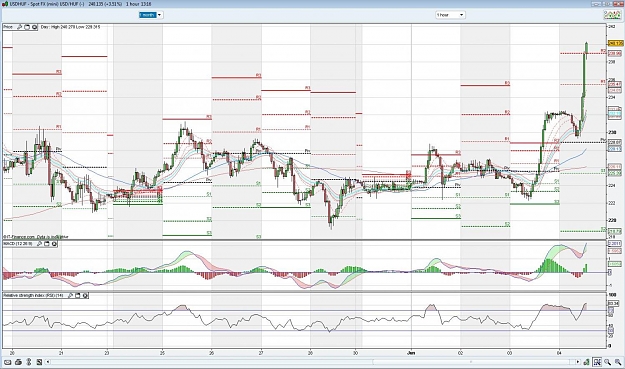
Task: Click the 25 date label on time axis
Action: click(x=162, y=353)
